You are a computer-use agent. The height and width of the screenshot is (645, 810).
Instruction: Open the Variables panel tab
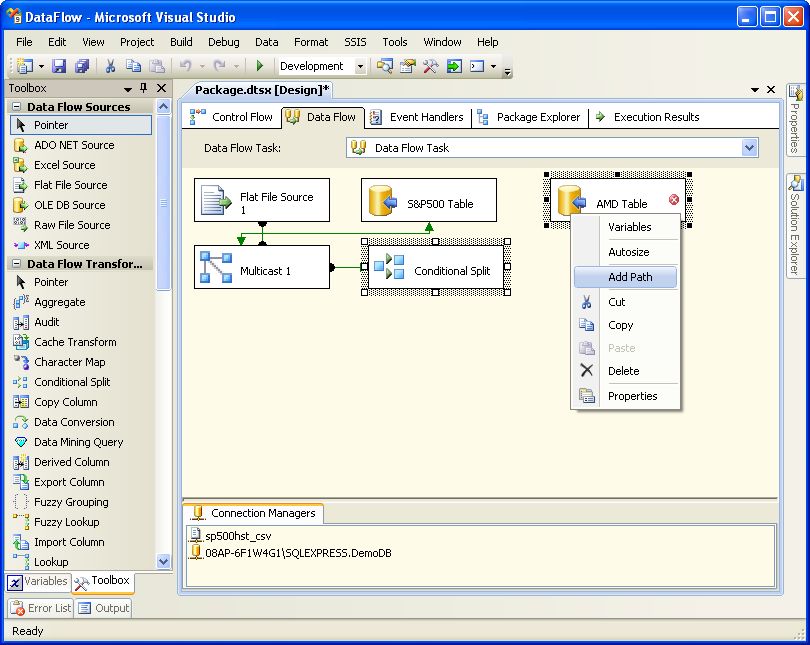click(38, 581)
